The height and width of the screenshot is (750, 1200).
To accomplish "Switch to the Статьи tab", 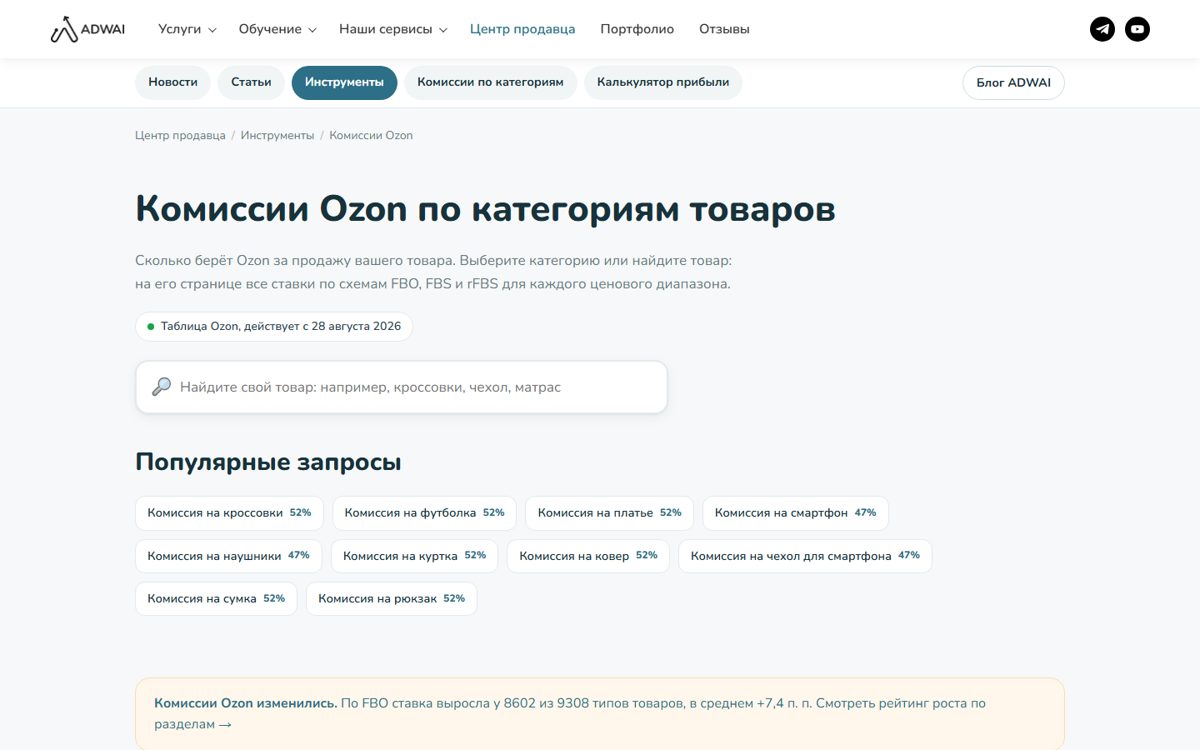I will (x=251, y=83).
